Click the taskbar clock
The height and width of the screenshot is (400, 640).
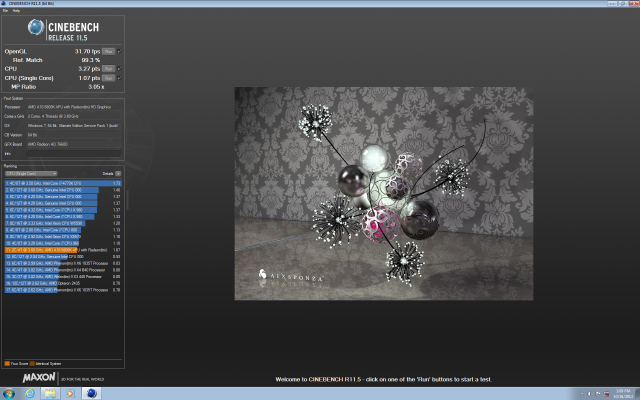coord(623,394)
